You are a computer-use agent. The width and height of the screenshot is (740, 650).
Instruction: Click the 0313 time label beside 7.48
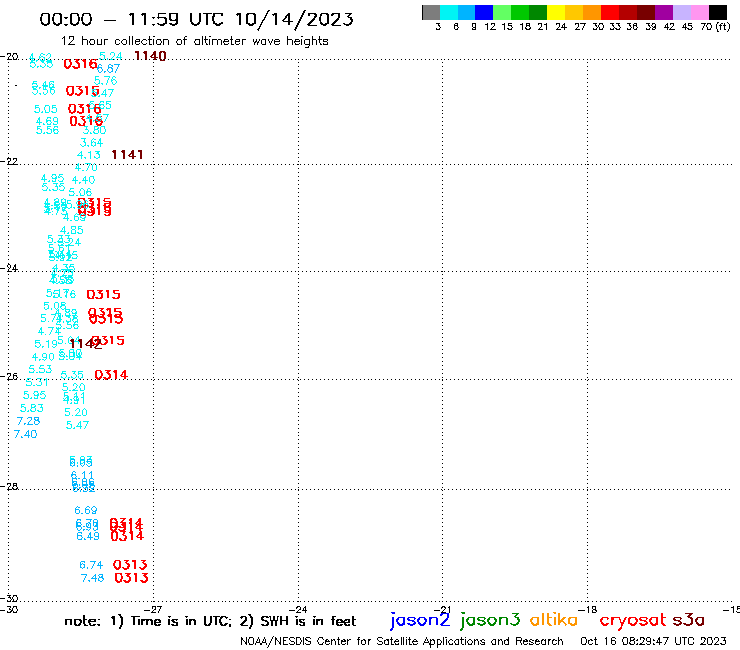pyautogui.click(x=132, y=578)
